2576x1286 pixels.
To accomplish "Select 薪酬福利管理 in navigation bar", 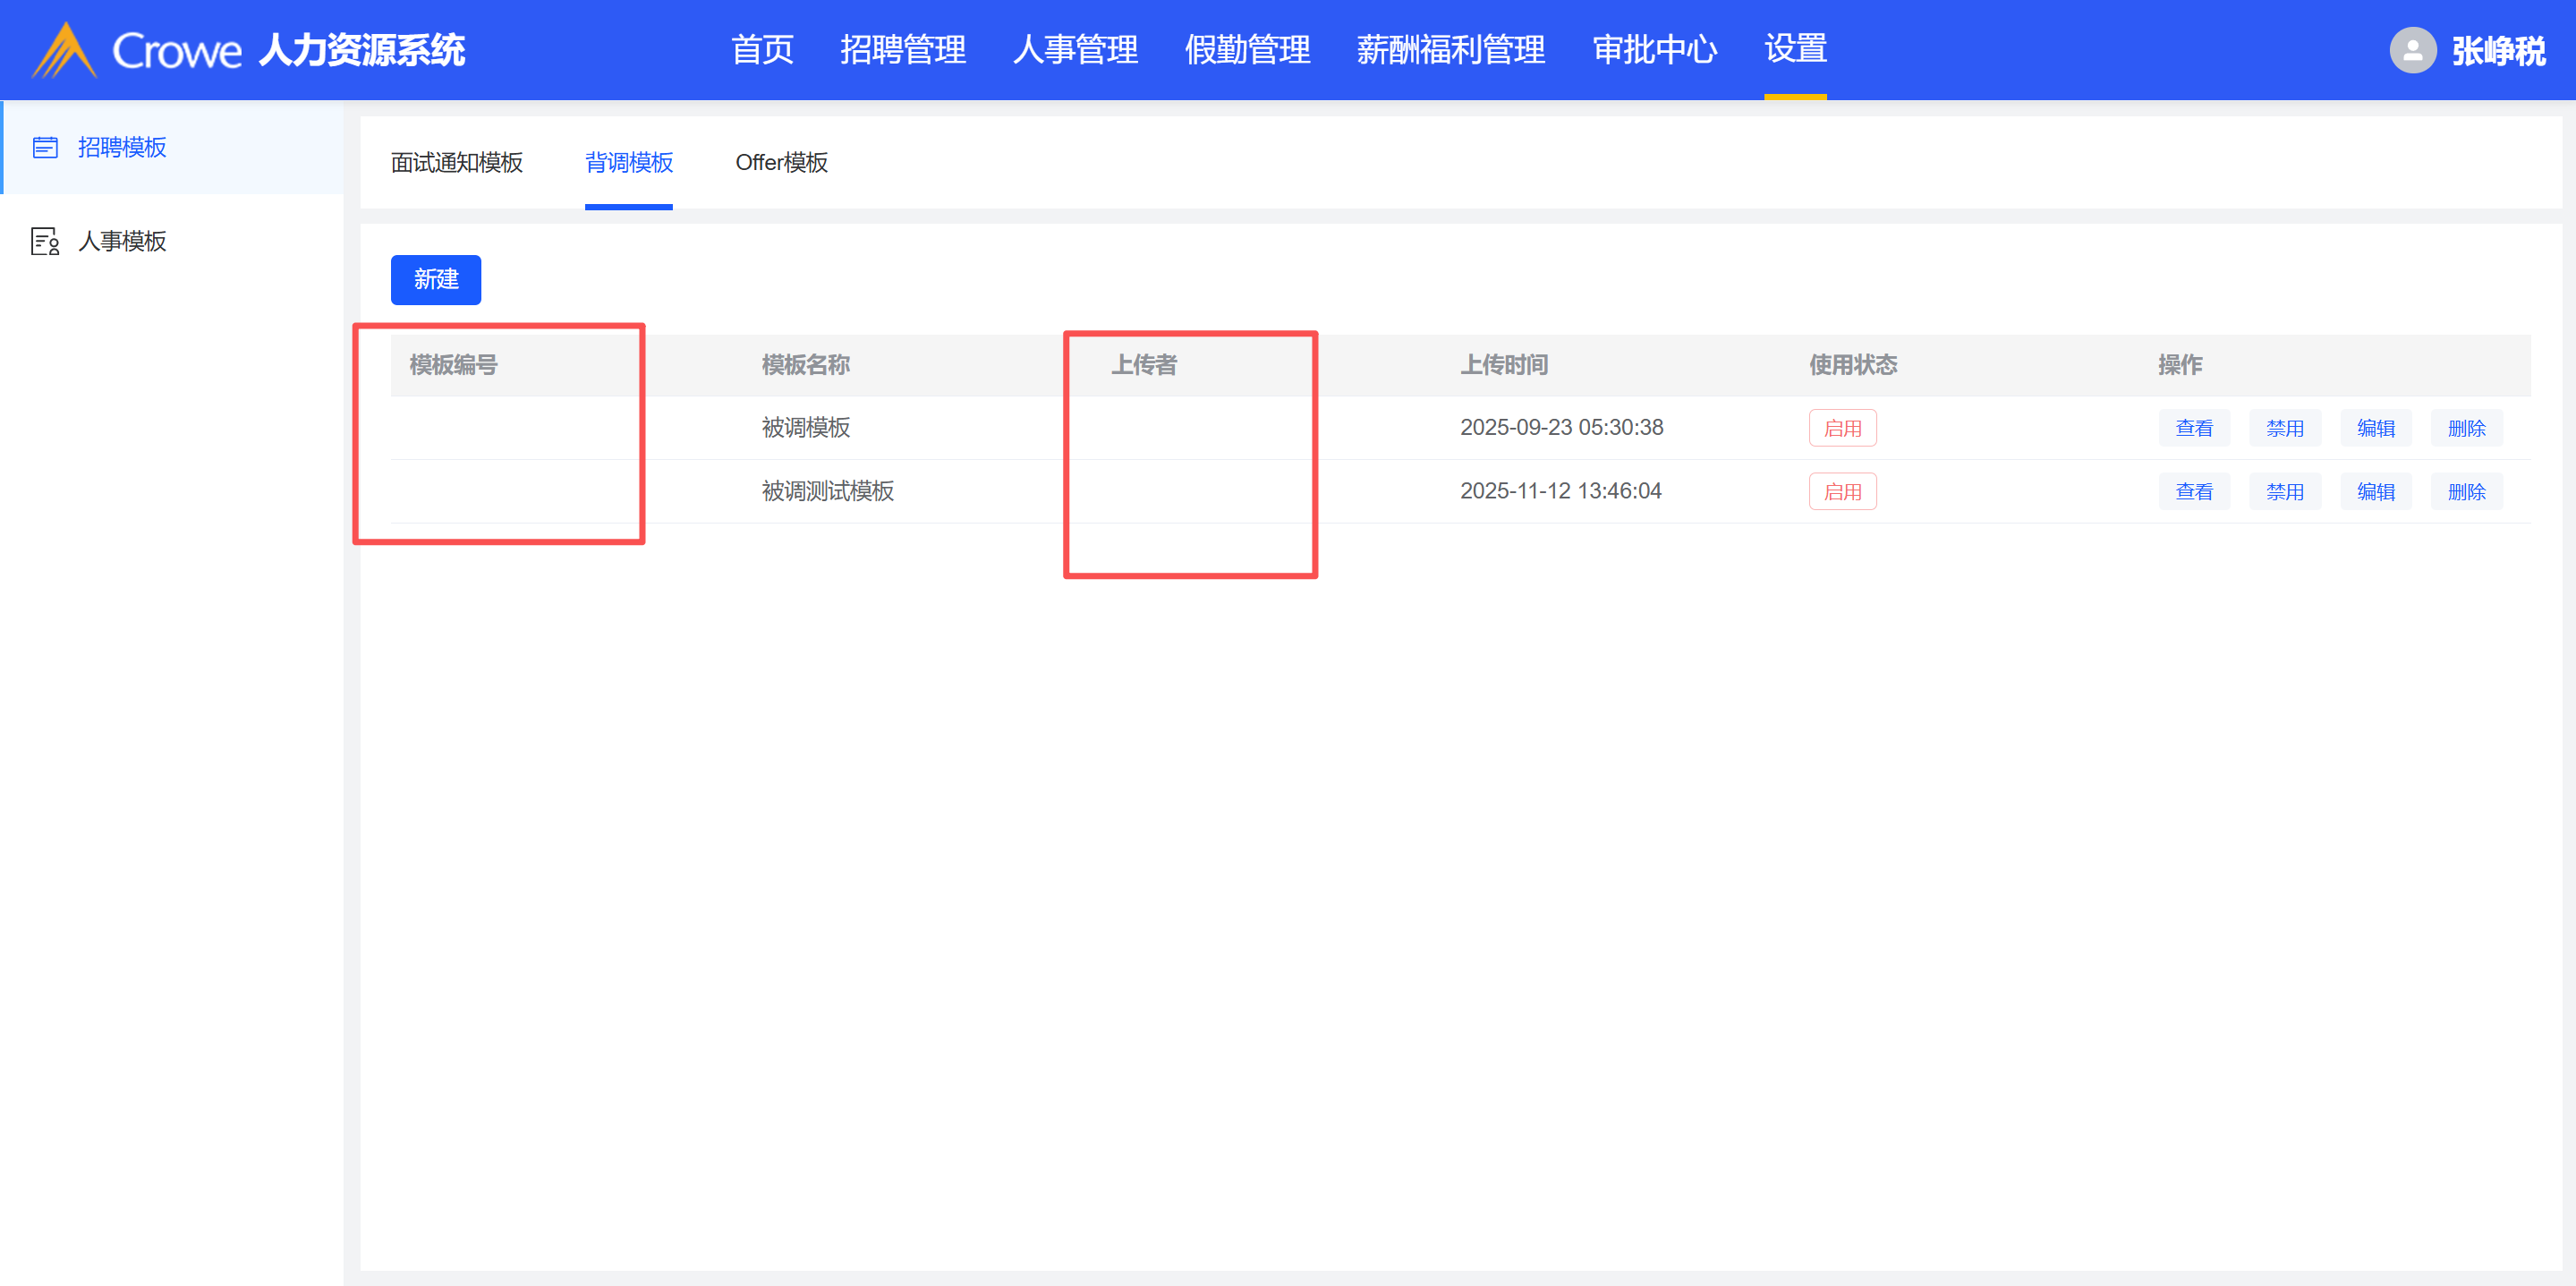I will [x=1450, y=49].
